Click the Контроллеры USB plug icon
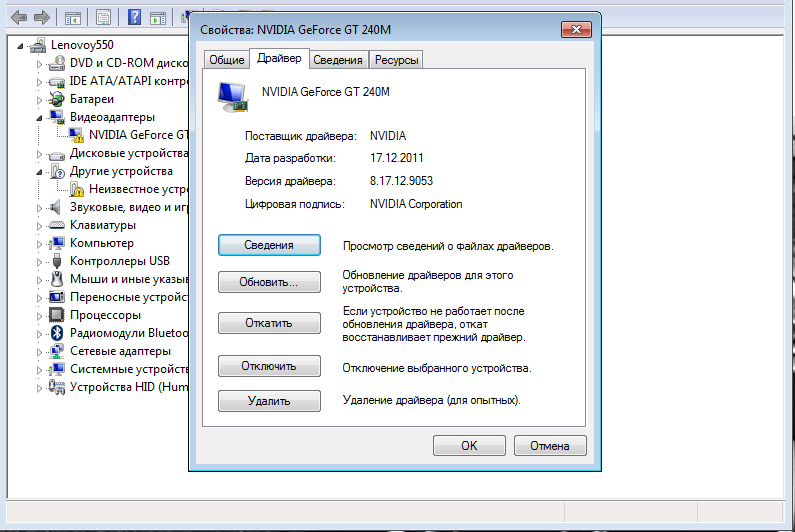The width and height of the screenshot is (795, 532). tap(57, 261)
